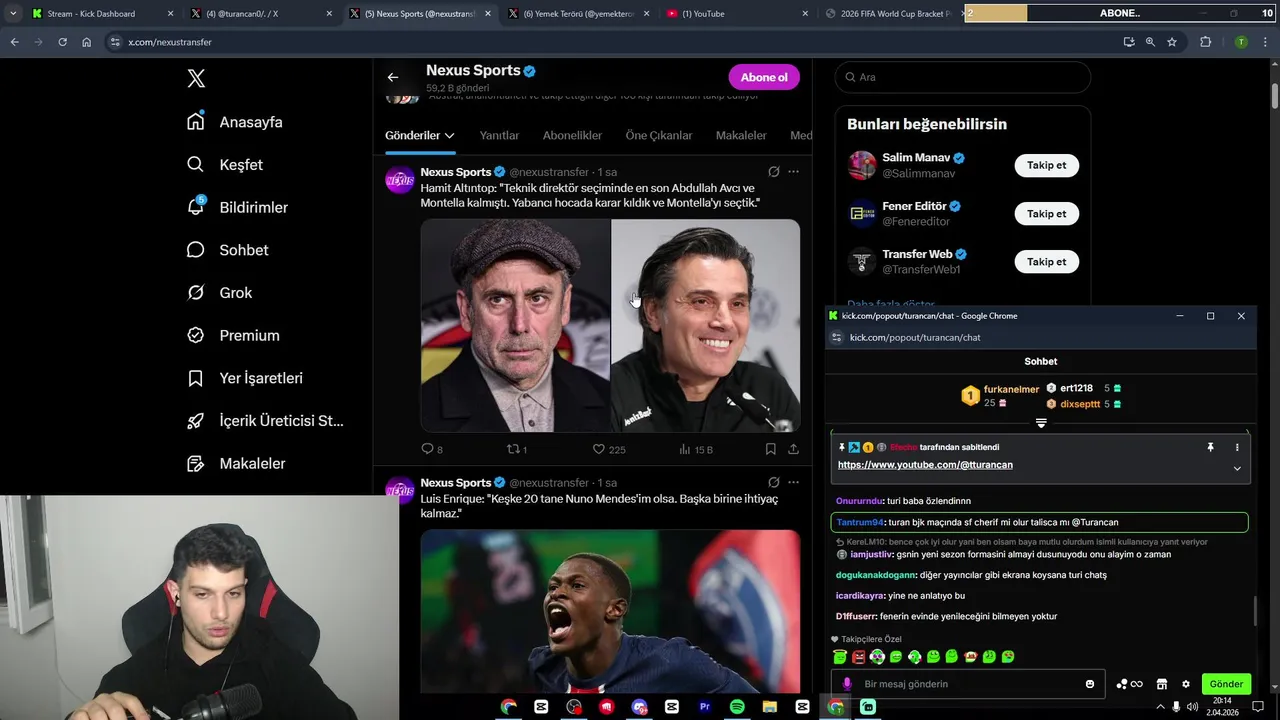Open the Montella photo thumbnail

706,326
